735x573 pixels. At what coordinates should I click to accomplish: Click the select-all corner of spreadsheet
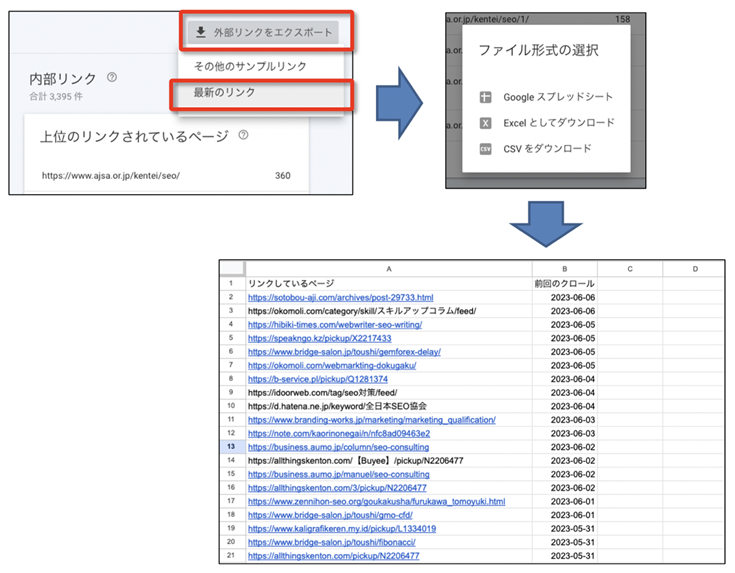point(232,269)
